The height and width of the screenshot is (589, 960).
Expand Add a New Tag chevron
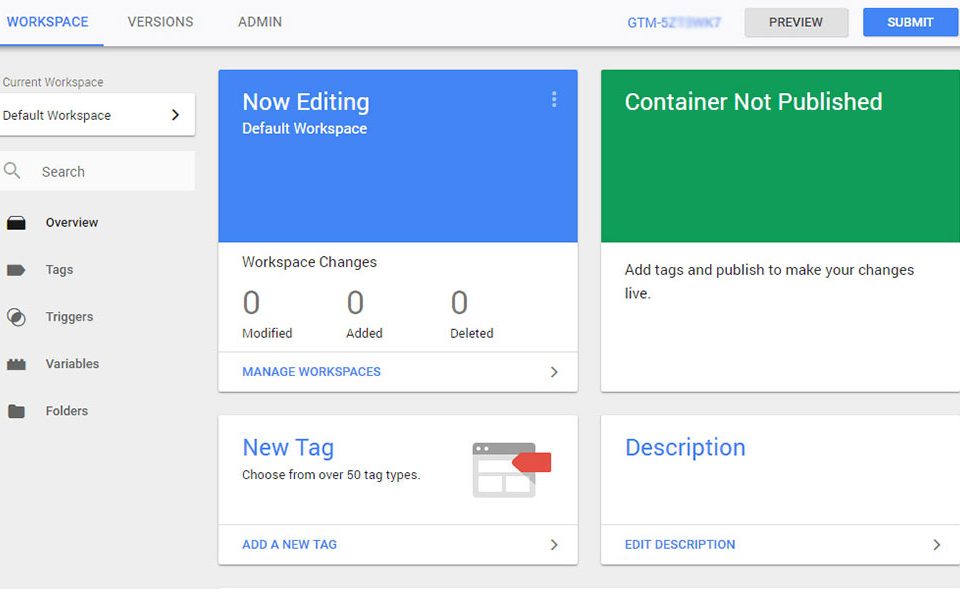coord(554,544)
